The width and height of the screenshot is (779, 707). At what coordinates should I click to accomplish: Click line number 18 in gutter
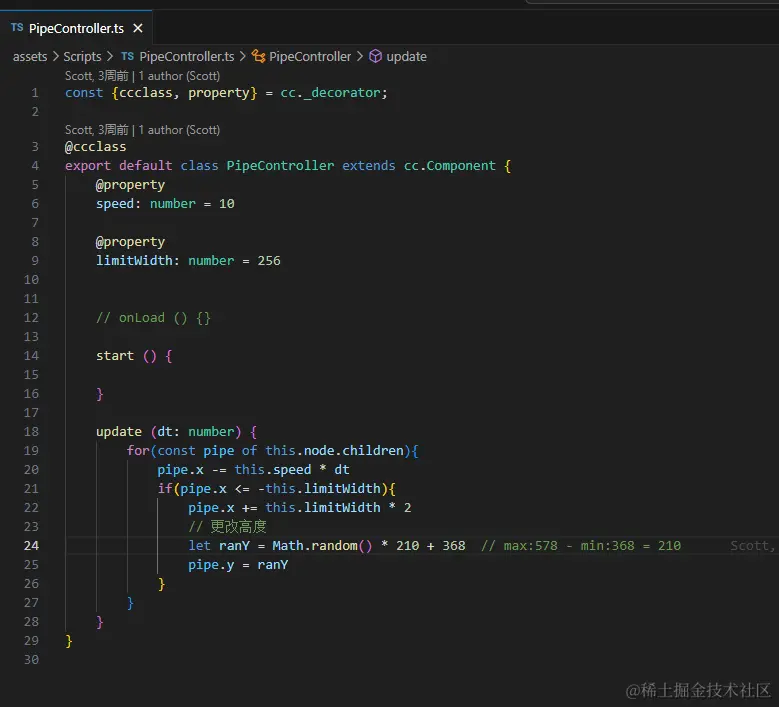tap(31, 432)
